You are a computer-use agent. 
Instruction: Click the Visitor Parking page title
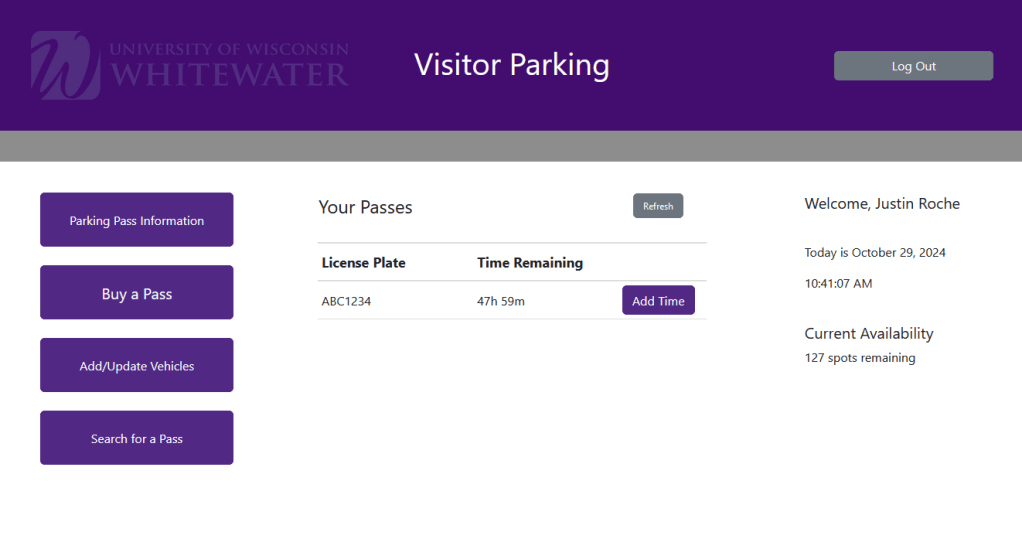click(x=511, y=64)
